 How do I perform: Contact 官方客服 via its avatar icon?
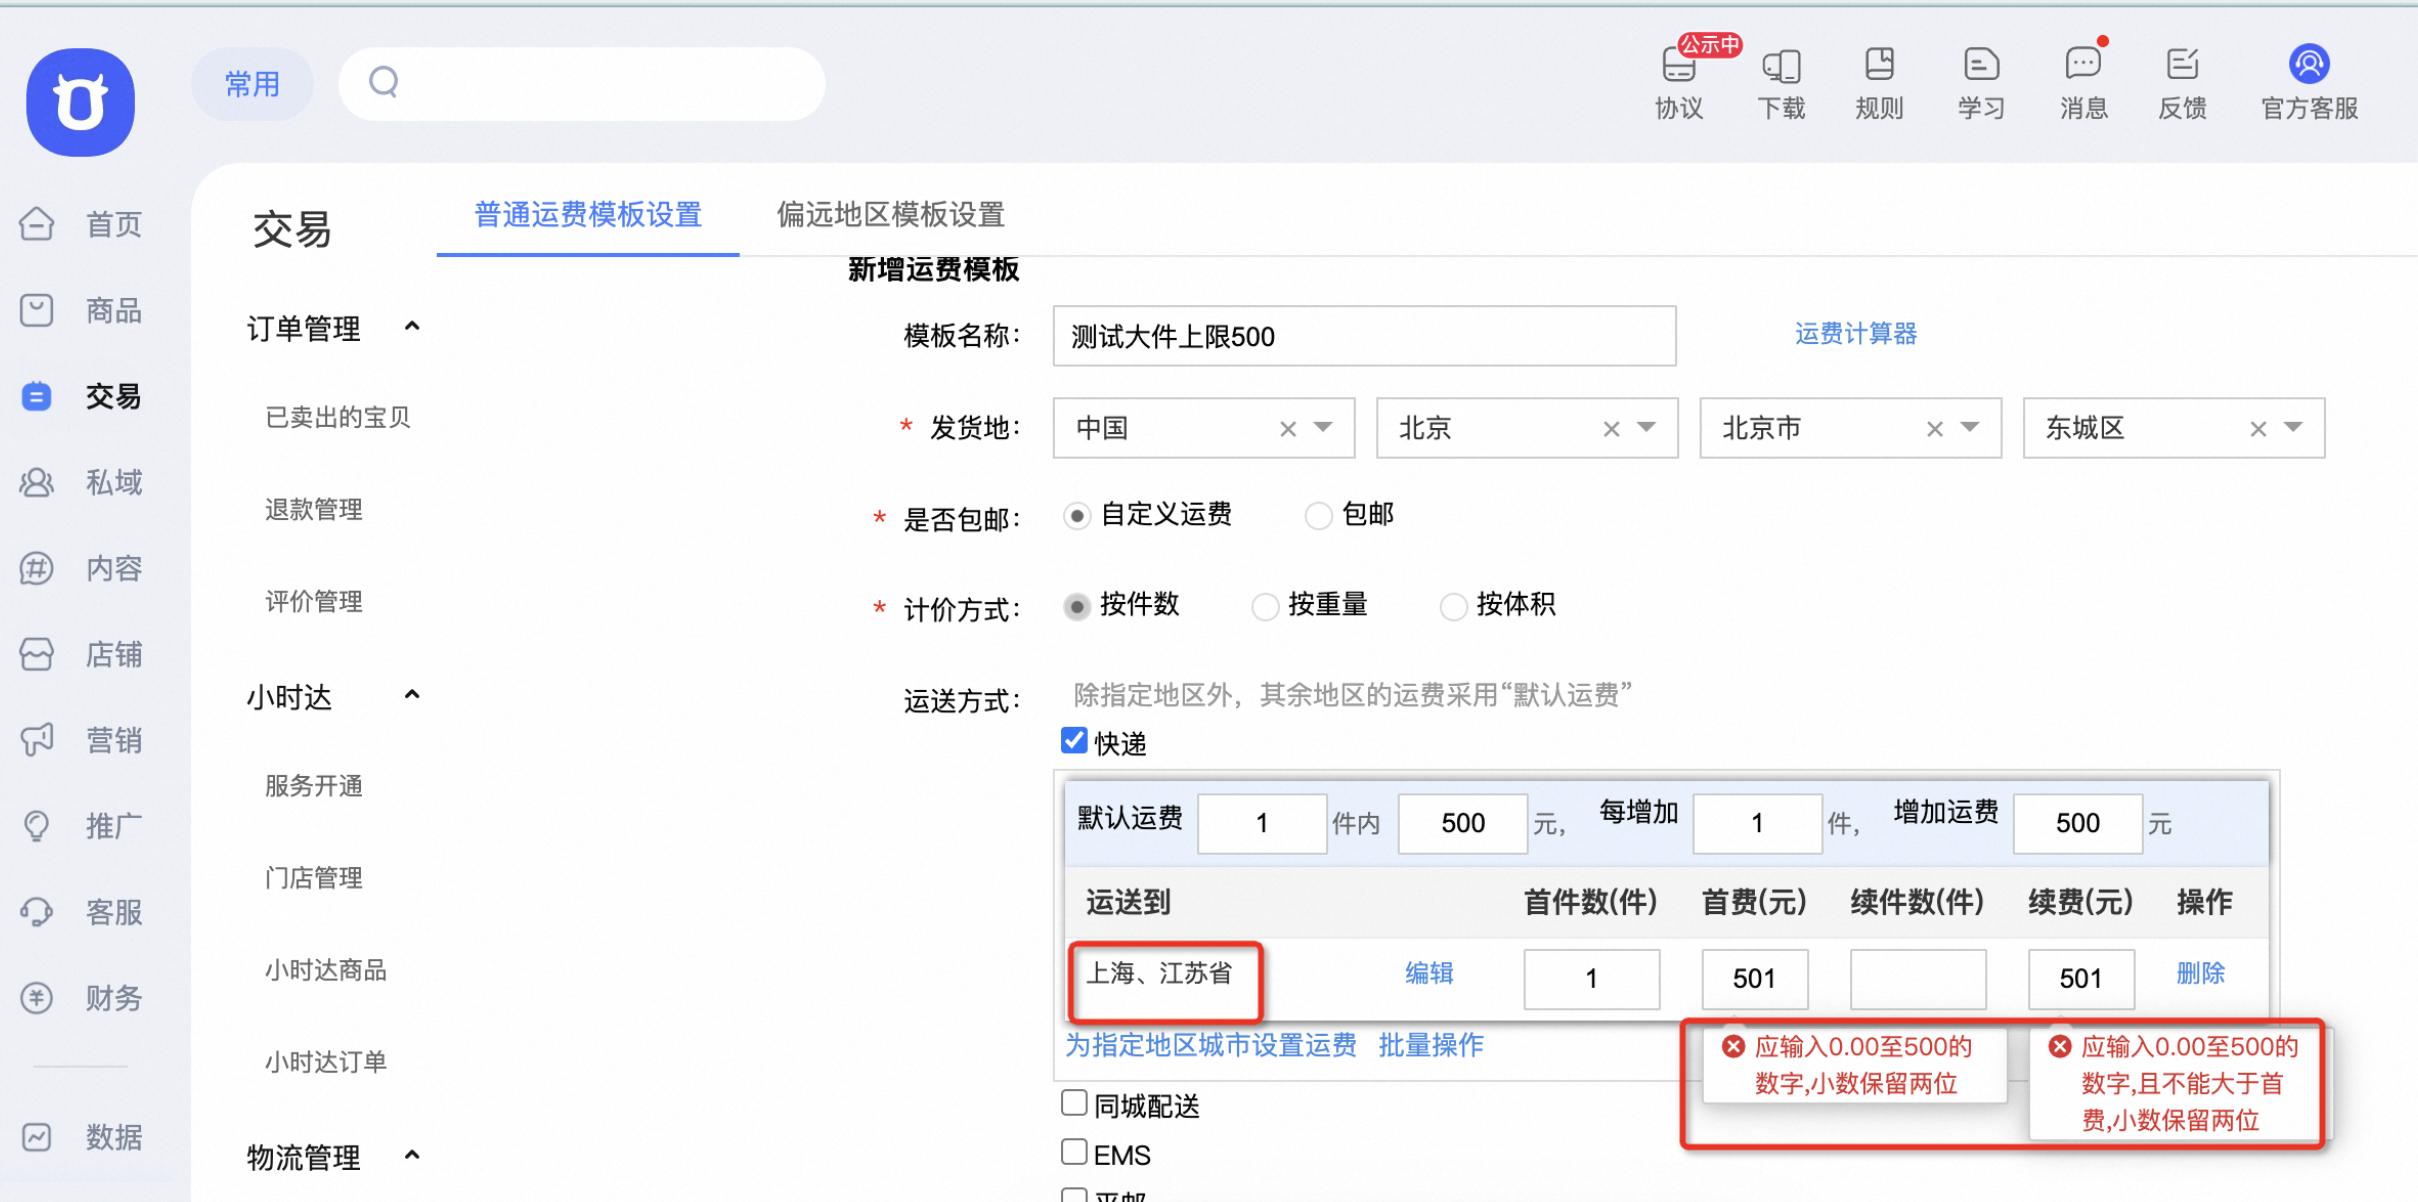pos(2309,64)
